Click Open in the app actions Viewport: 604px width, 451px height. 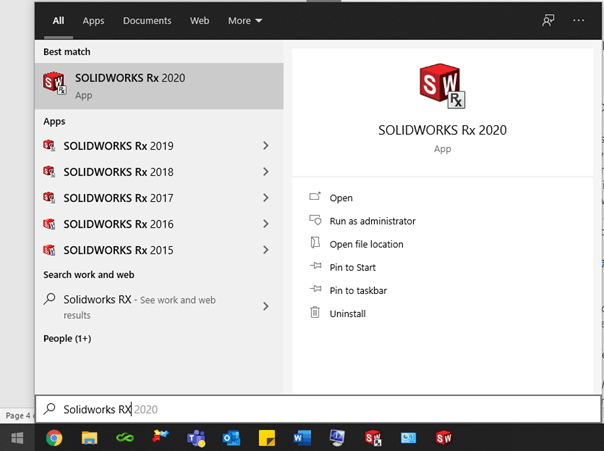pyautogui.click(x=341, y=198)
